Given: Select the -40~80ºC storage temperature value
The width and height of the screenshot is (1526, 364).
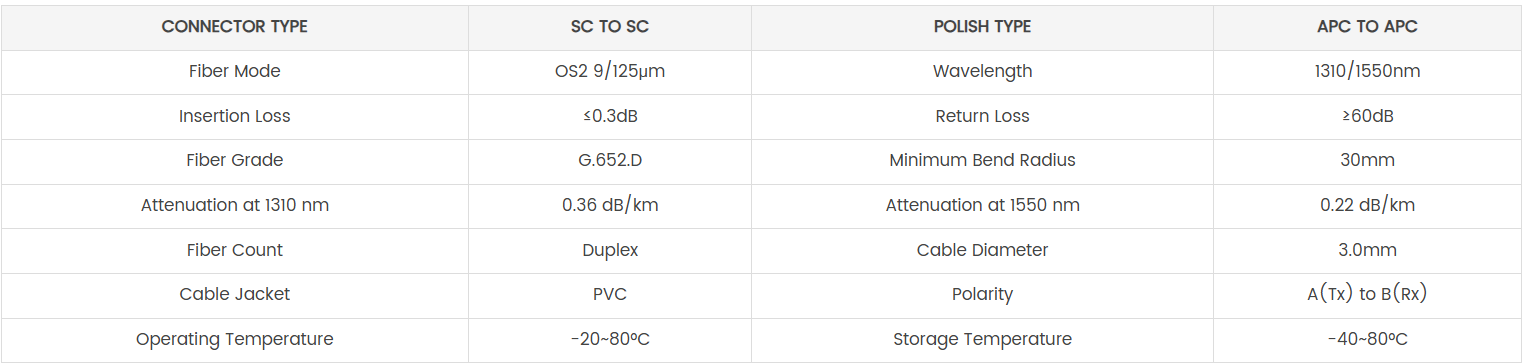Looking at the screenshot, I should [x=1368, y=339].
